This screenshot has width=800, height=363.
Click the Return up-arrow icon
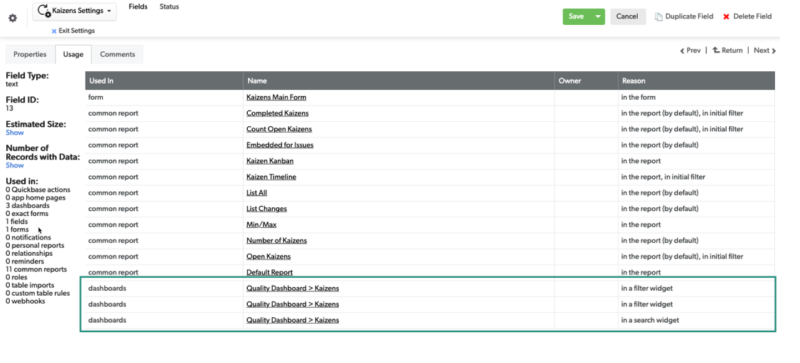(716, 50)
